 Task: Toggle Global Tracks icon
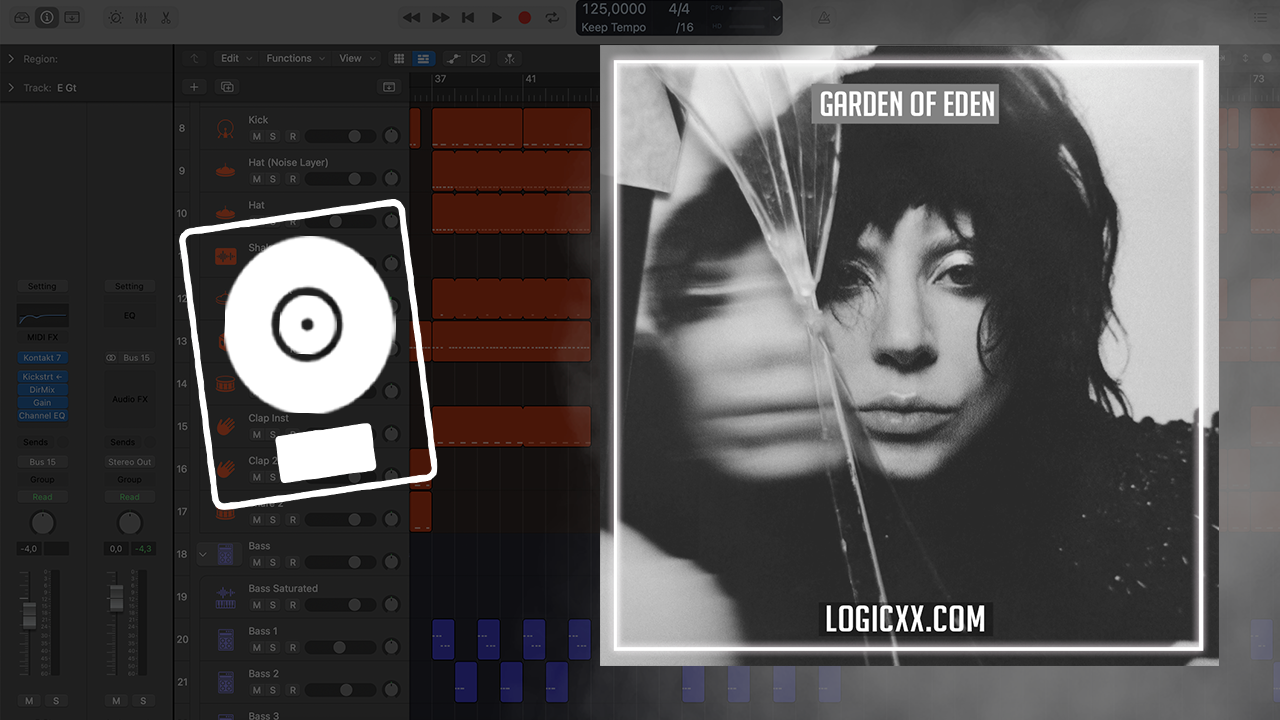(389, 87)
